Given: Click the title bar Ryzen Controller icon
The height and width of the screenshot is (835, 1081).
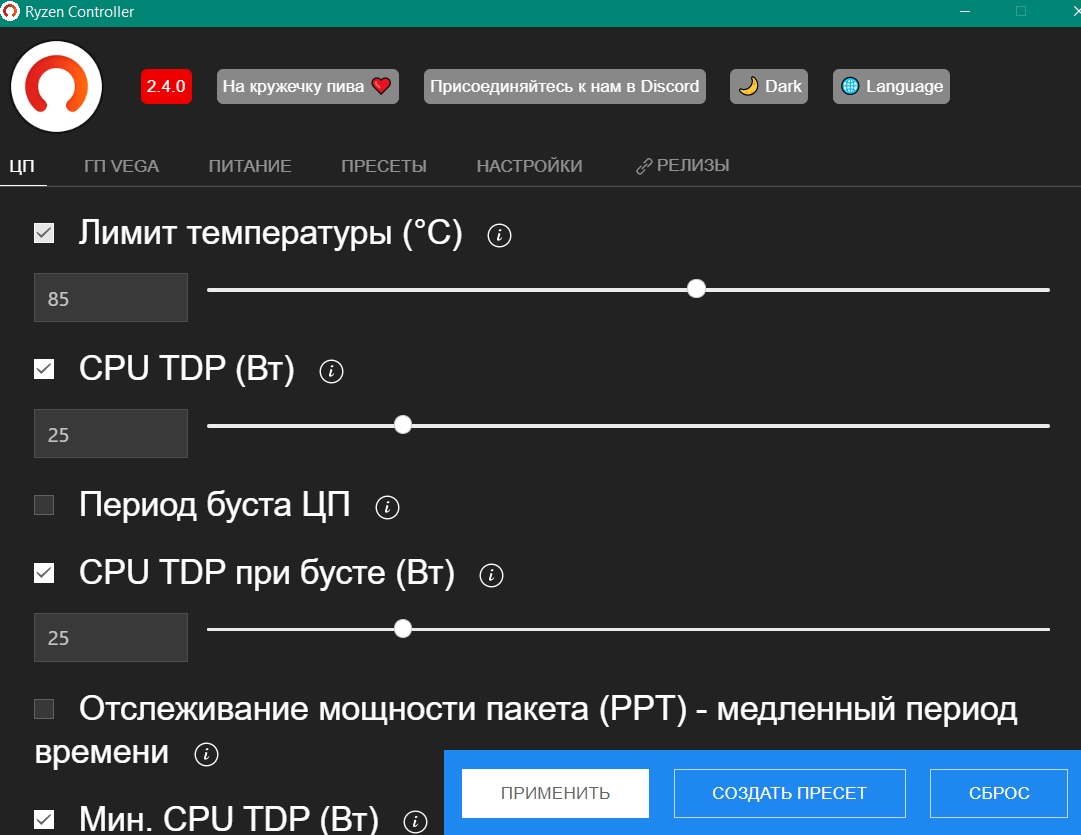Looking at the screenshot, I should click(x=10, y=12).
